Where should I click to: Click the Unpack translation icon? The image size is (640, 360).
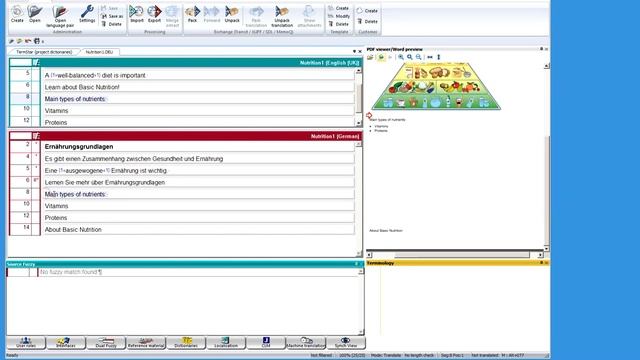click(282, 16)
